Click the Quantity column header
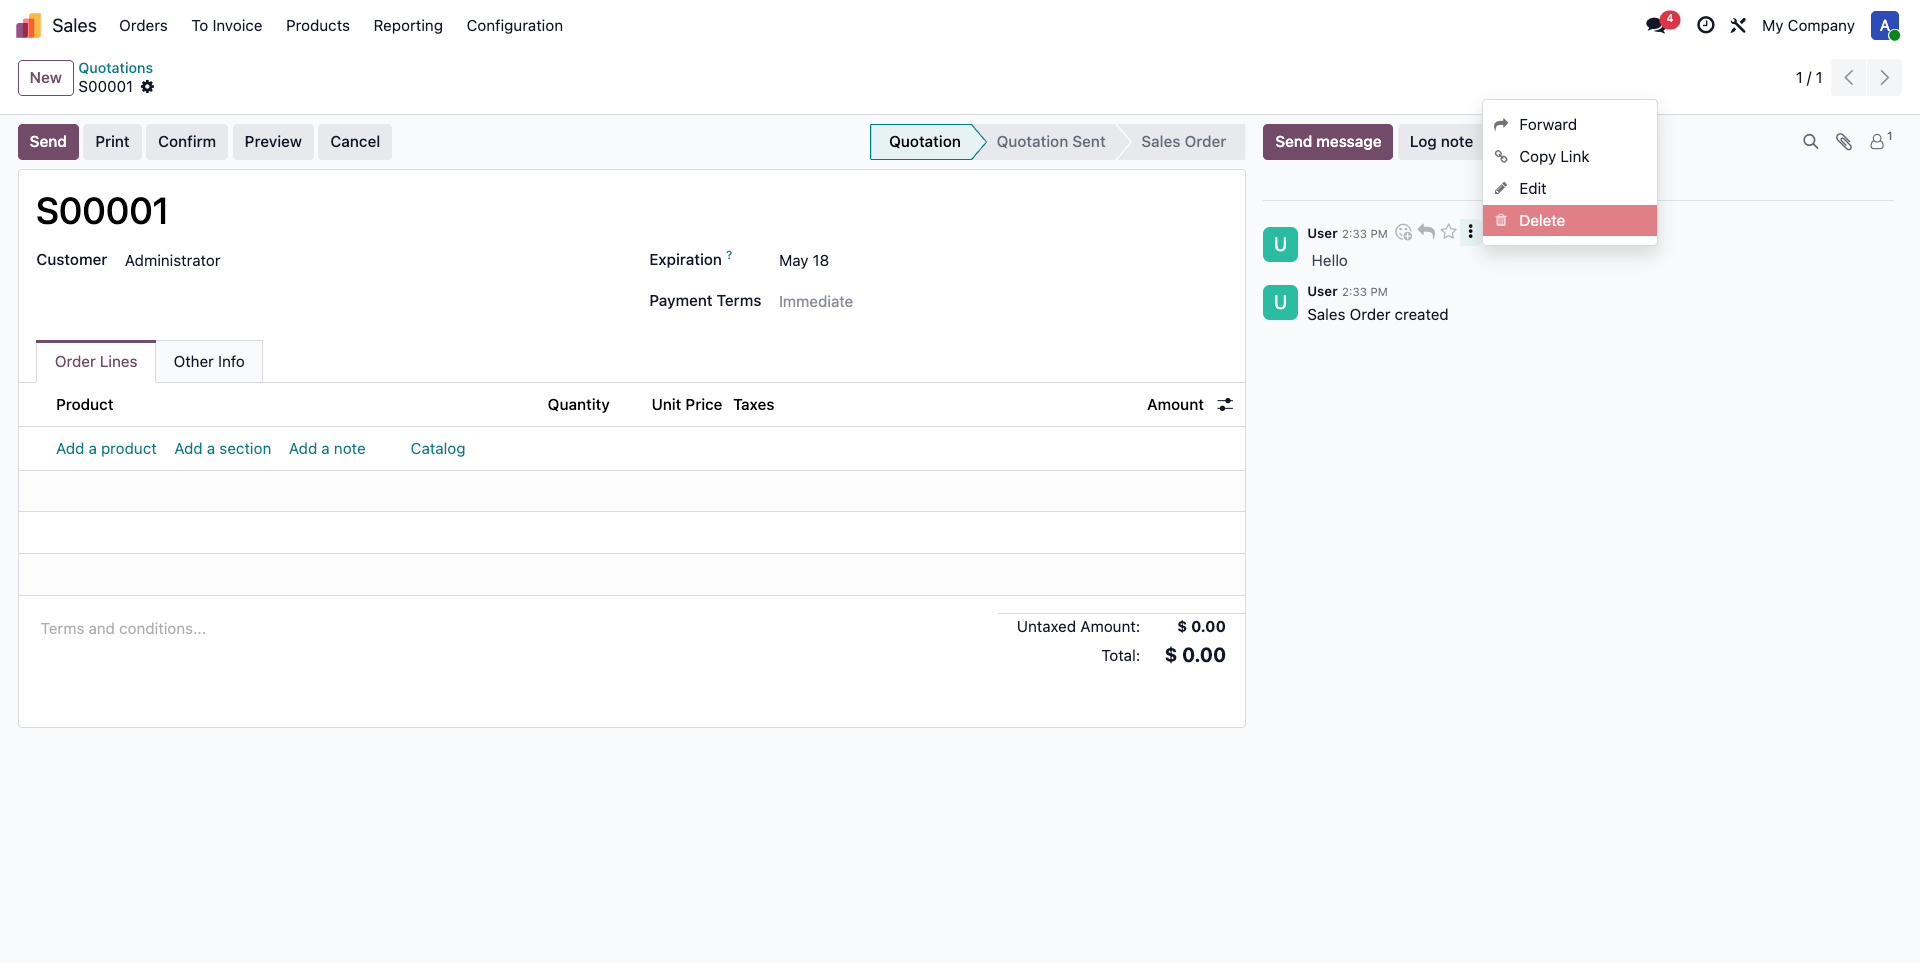Screen dimensions: 1920x963 click(x=578, y=405)
